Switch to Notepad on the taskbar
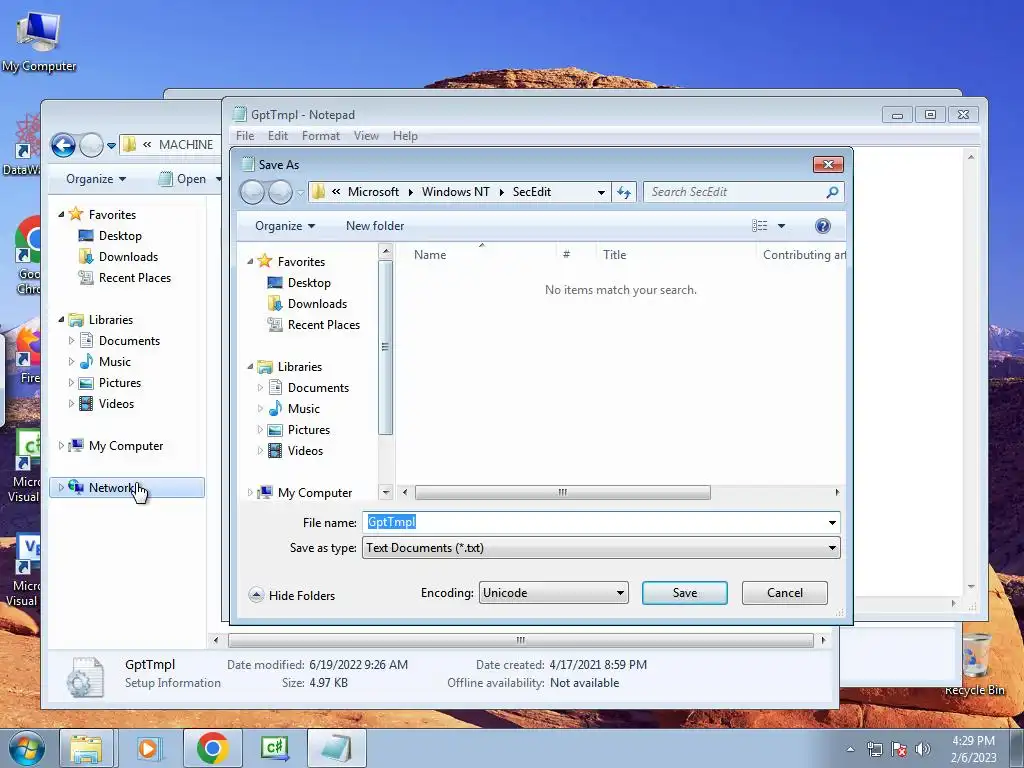 pyautogui.click(x=336, y=748)
